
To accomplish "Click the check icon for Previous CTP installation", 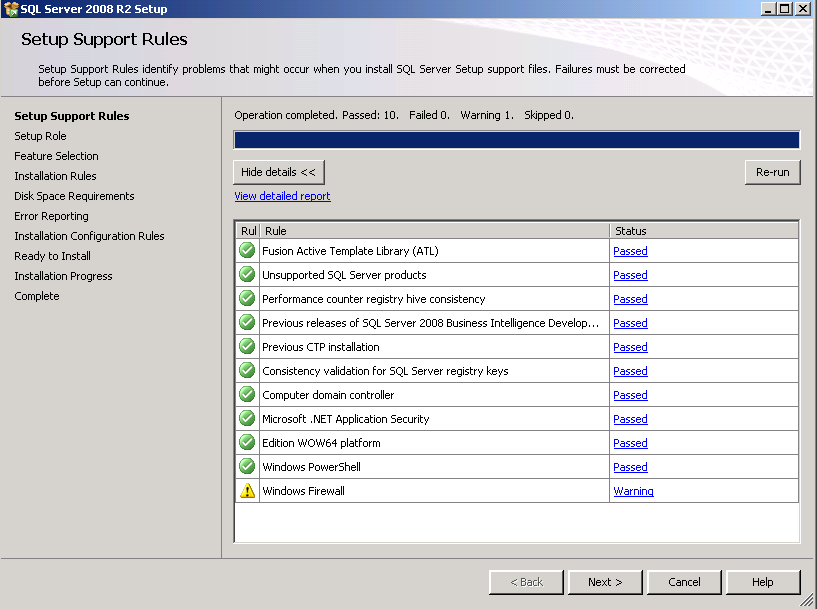I will pos(247,346).
